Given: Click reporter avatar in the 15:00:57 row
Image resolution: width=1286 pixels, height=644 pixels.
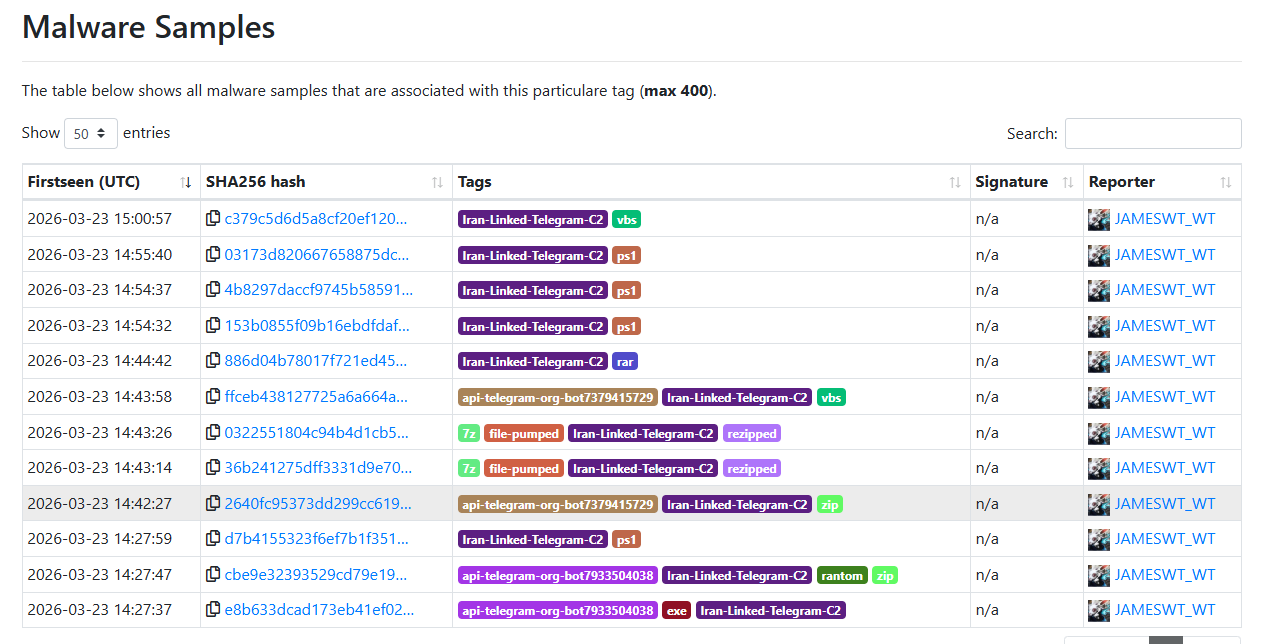Looking at the screenshot, I should (x=1099, y=219).
